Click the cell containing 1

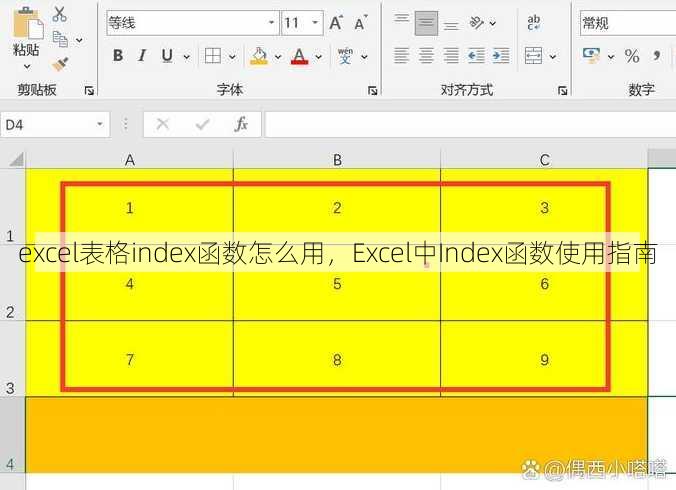point(129,207)
